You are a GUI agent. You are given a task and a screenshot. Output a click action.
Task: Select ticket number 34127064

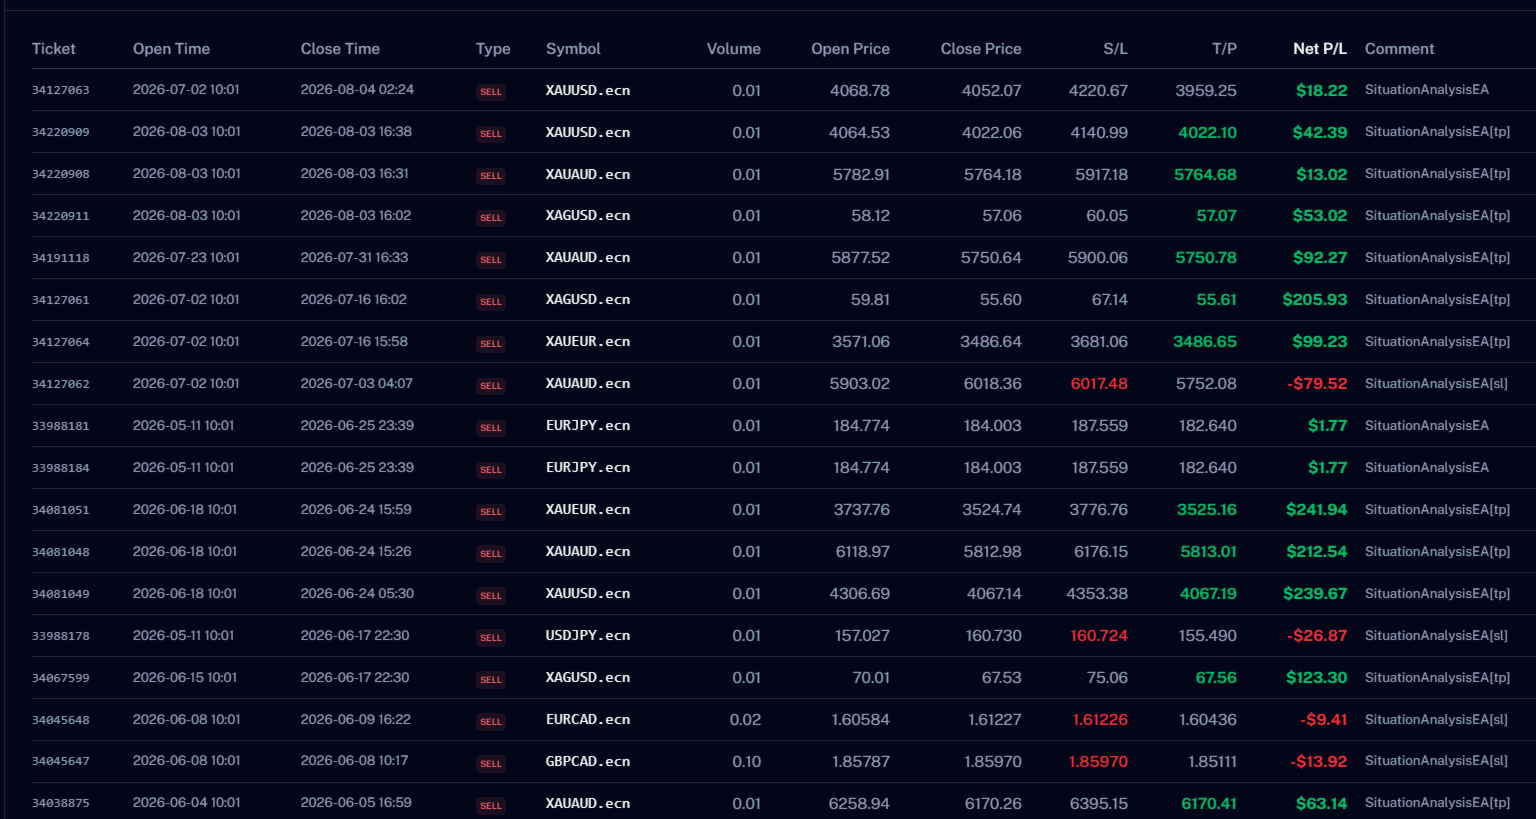(61, 342)
